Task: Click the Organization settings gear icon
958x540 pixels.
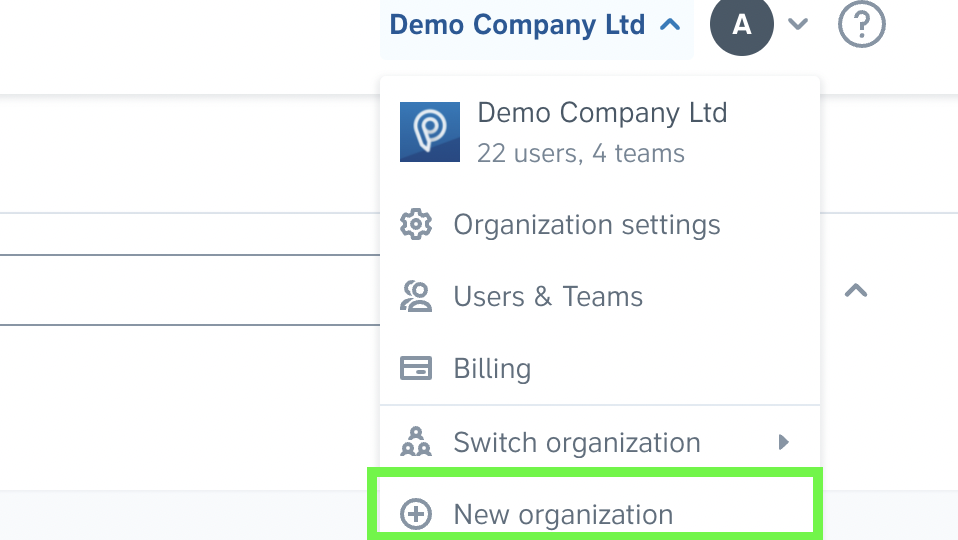Action: [x=416, y=224]
